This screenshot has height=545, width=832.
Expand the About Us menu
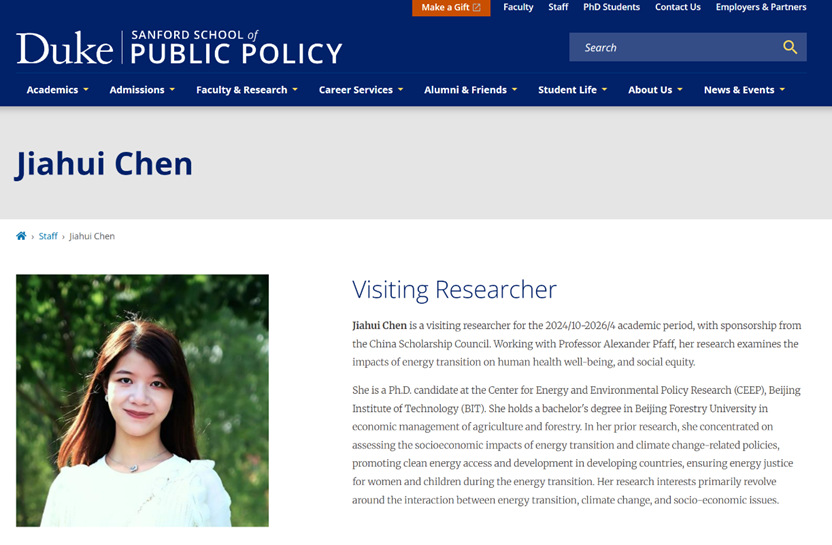coord(655,90)
